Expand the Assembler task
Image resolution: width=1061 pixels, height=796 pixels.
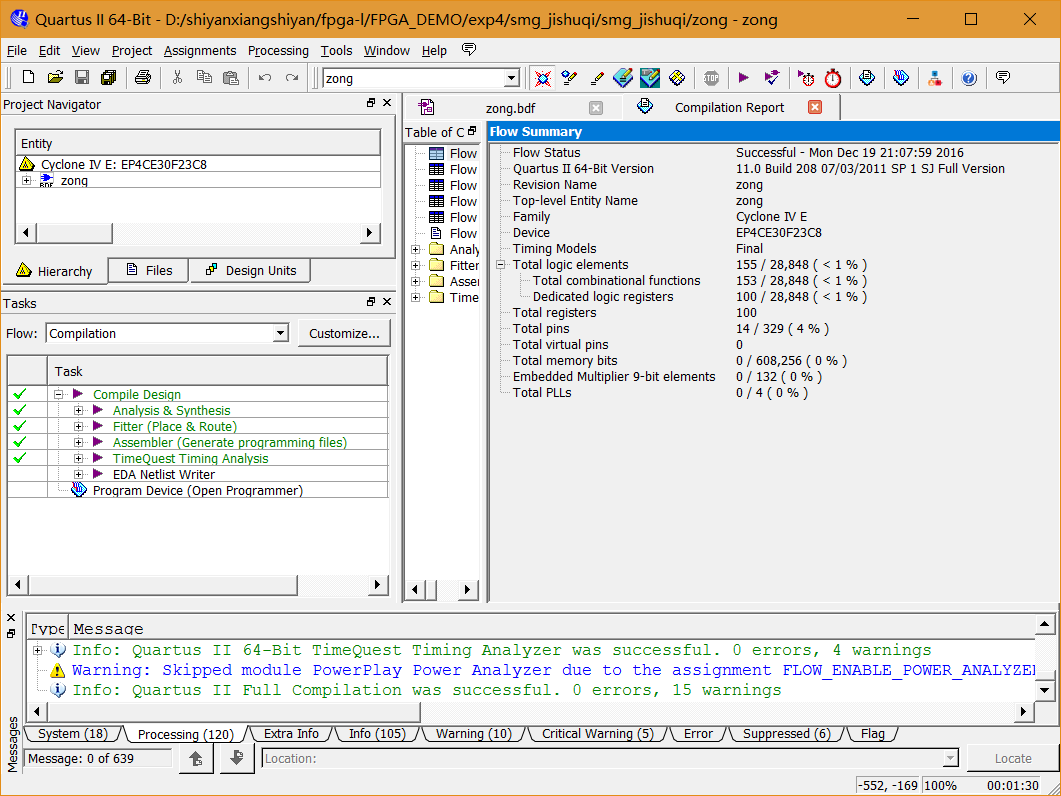(x=78, y=442)
